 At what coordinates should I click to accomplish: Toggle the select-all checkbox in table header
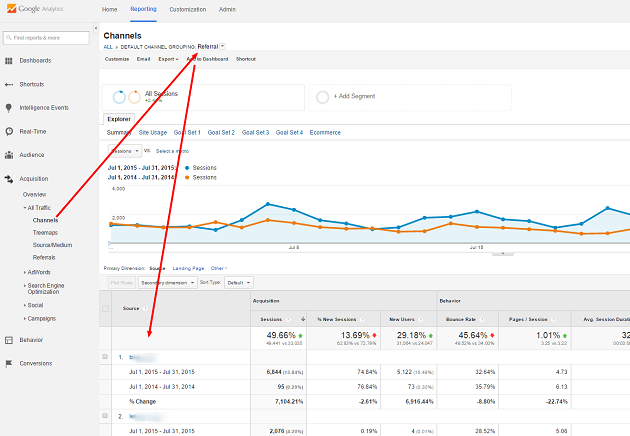(105, 309)
